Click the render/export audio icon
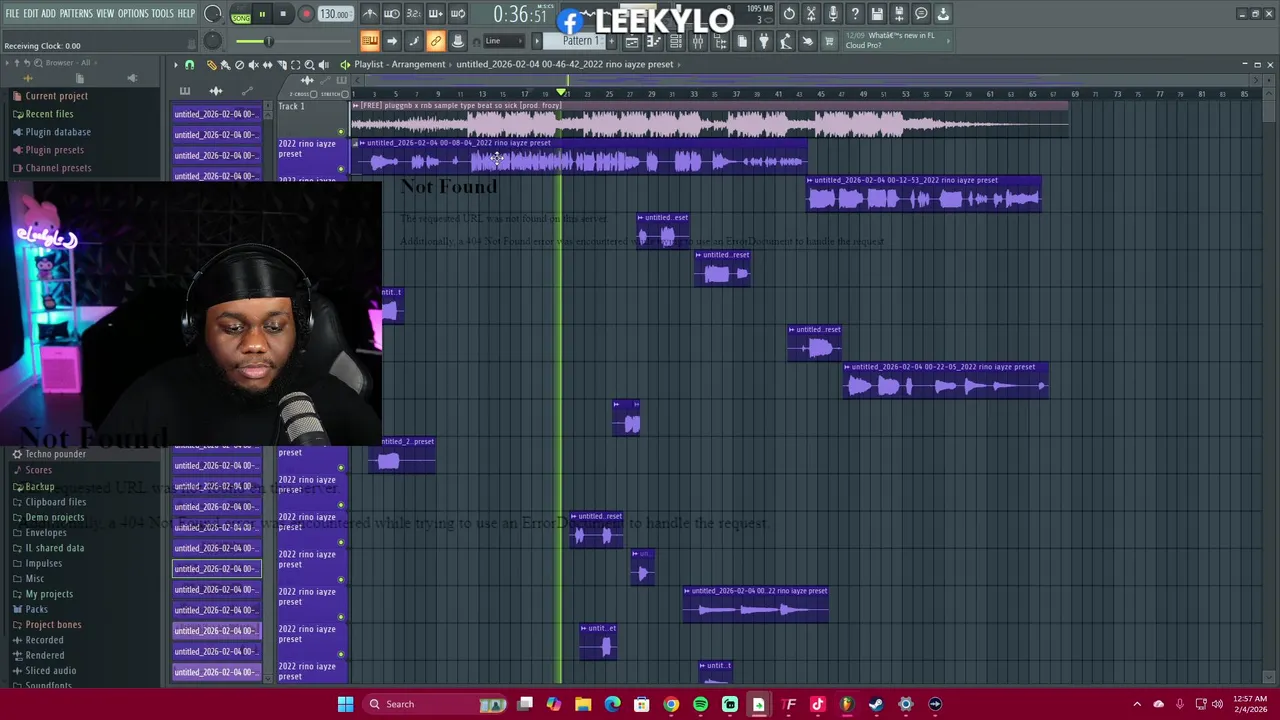This screenshot has height=720, width=1280. (899, 14)
